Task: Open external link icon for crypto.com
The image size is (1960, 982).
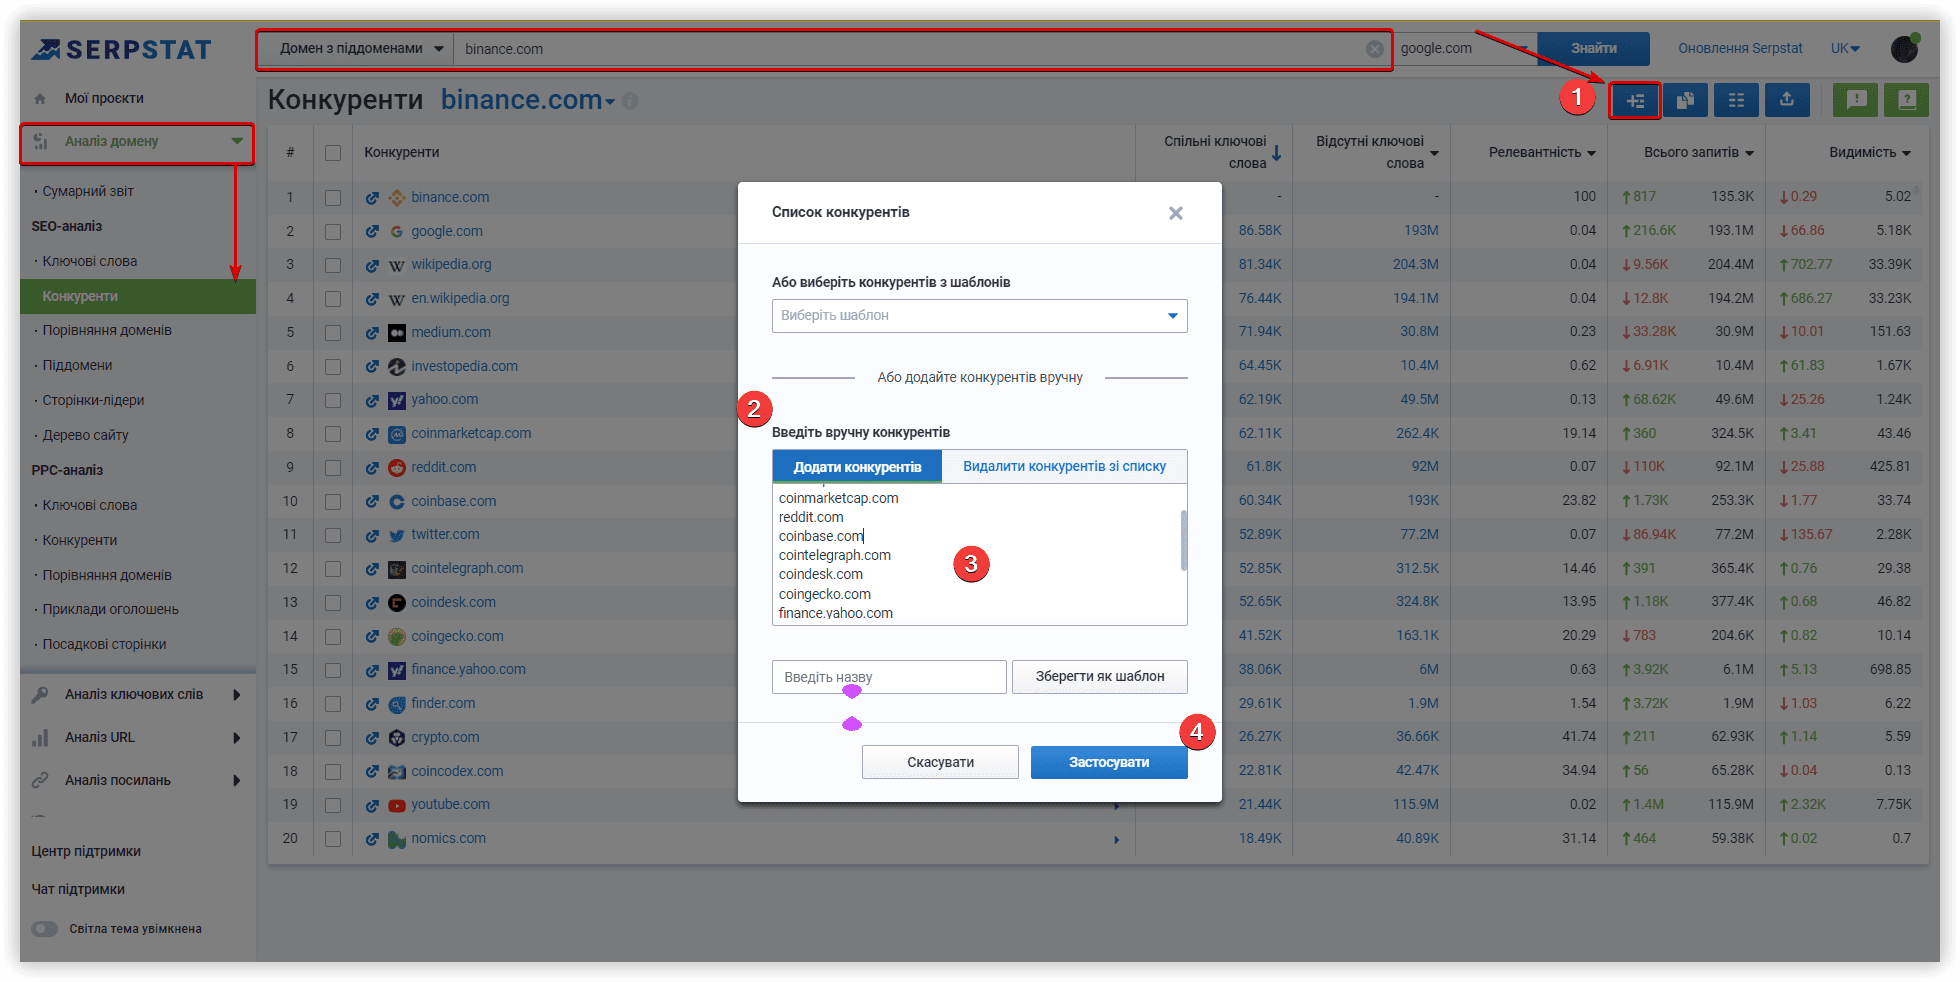Action: 372,738
